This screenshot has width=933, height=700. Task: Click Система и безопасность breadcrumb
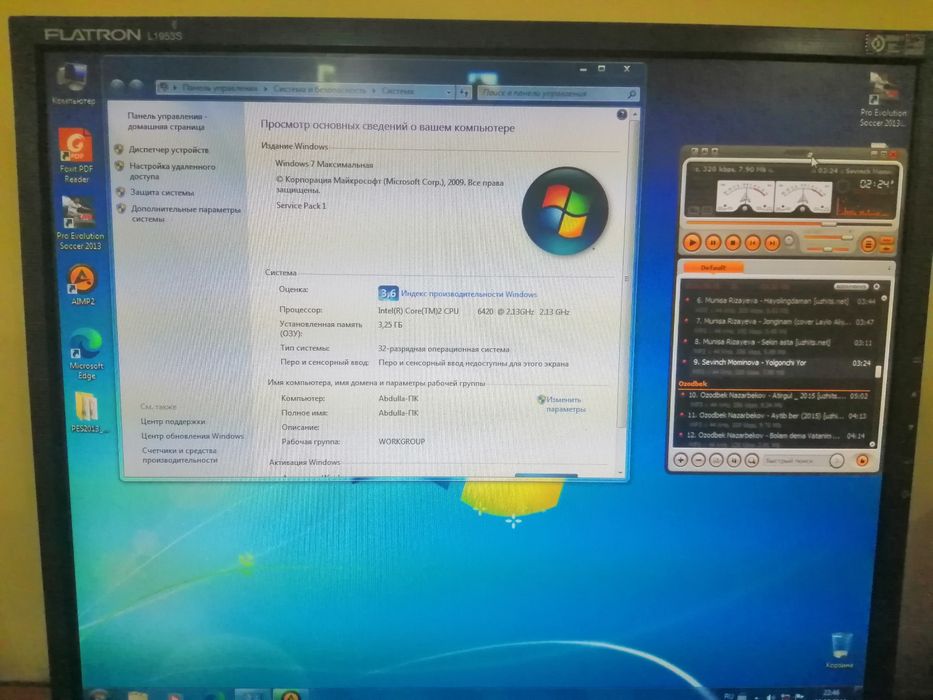(x=320, y=90)
